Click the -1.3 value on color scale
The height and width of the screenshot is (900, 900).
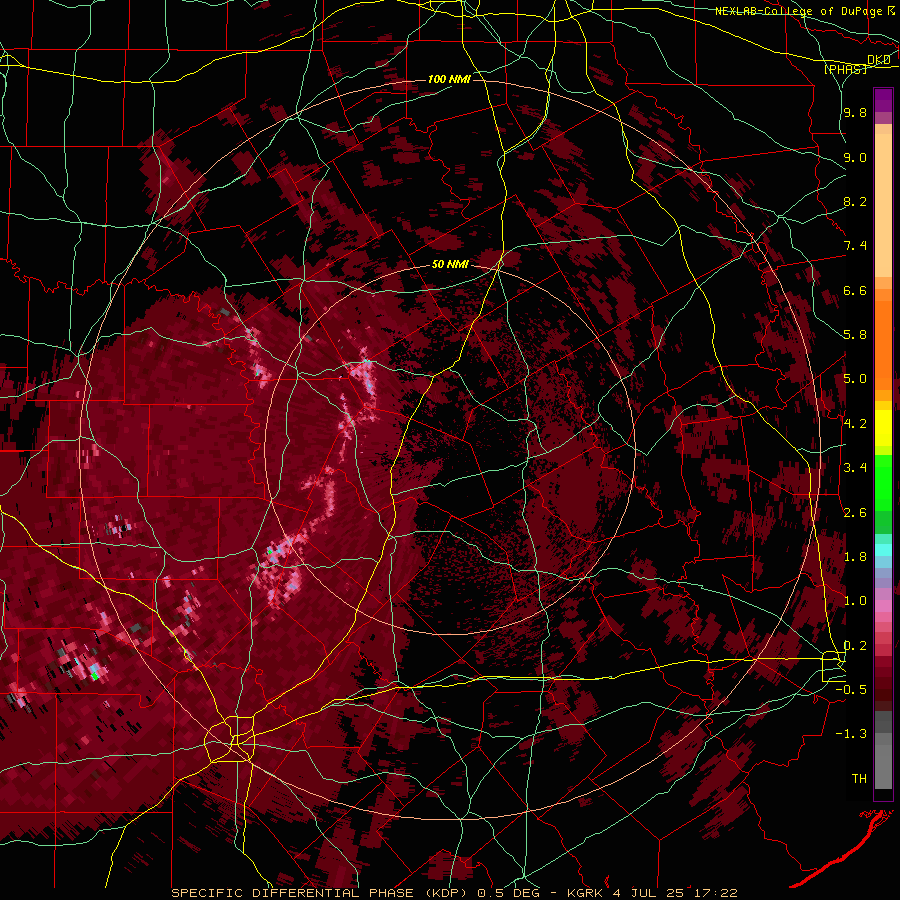tap(852, 734)
